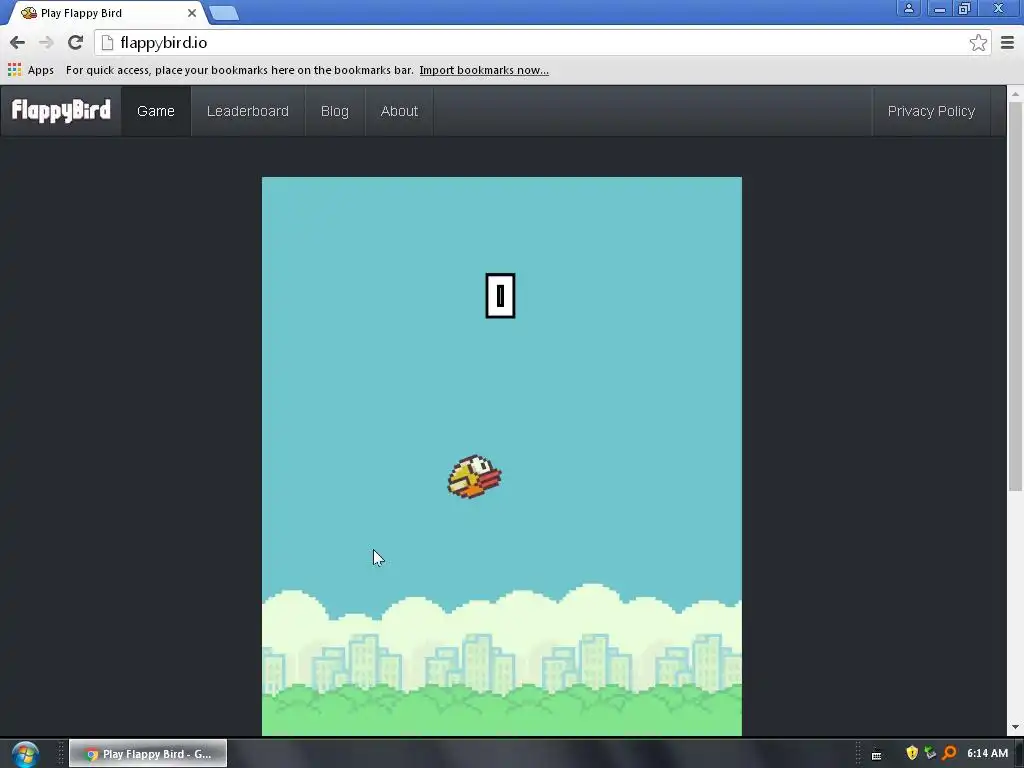The width and height of the screenshot is (1024, 768).
Task: Open the Chrome hamburger menu
Action: 1007,42
